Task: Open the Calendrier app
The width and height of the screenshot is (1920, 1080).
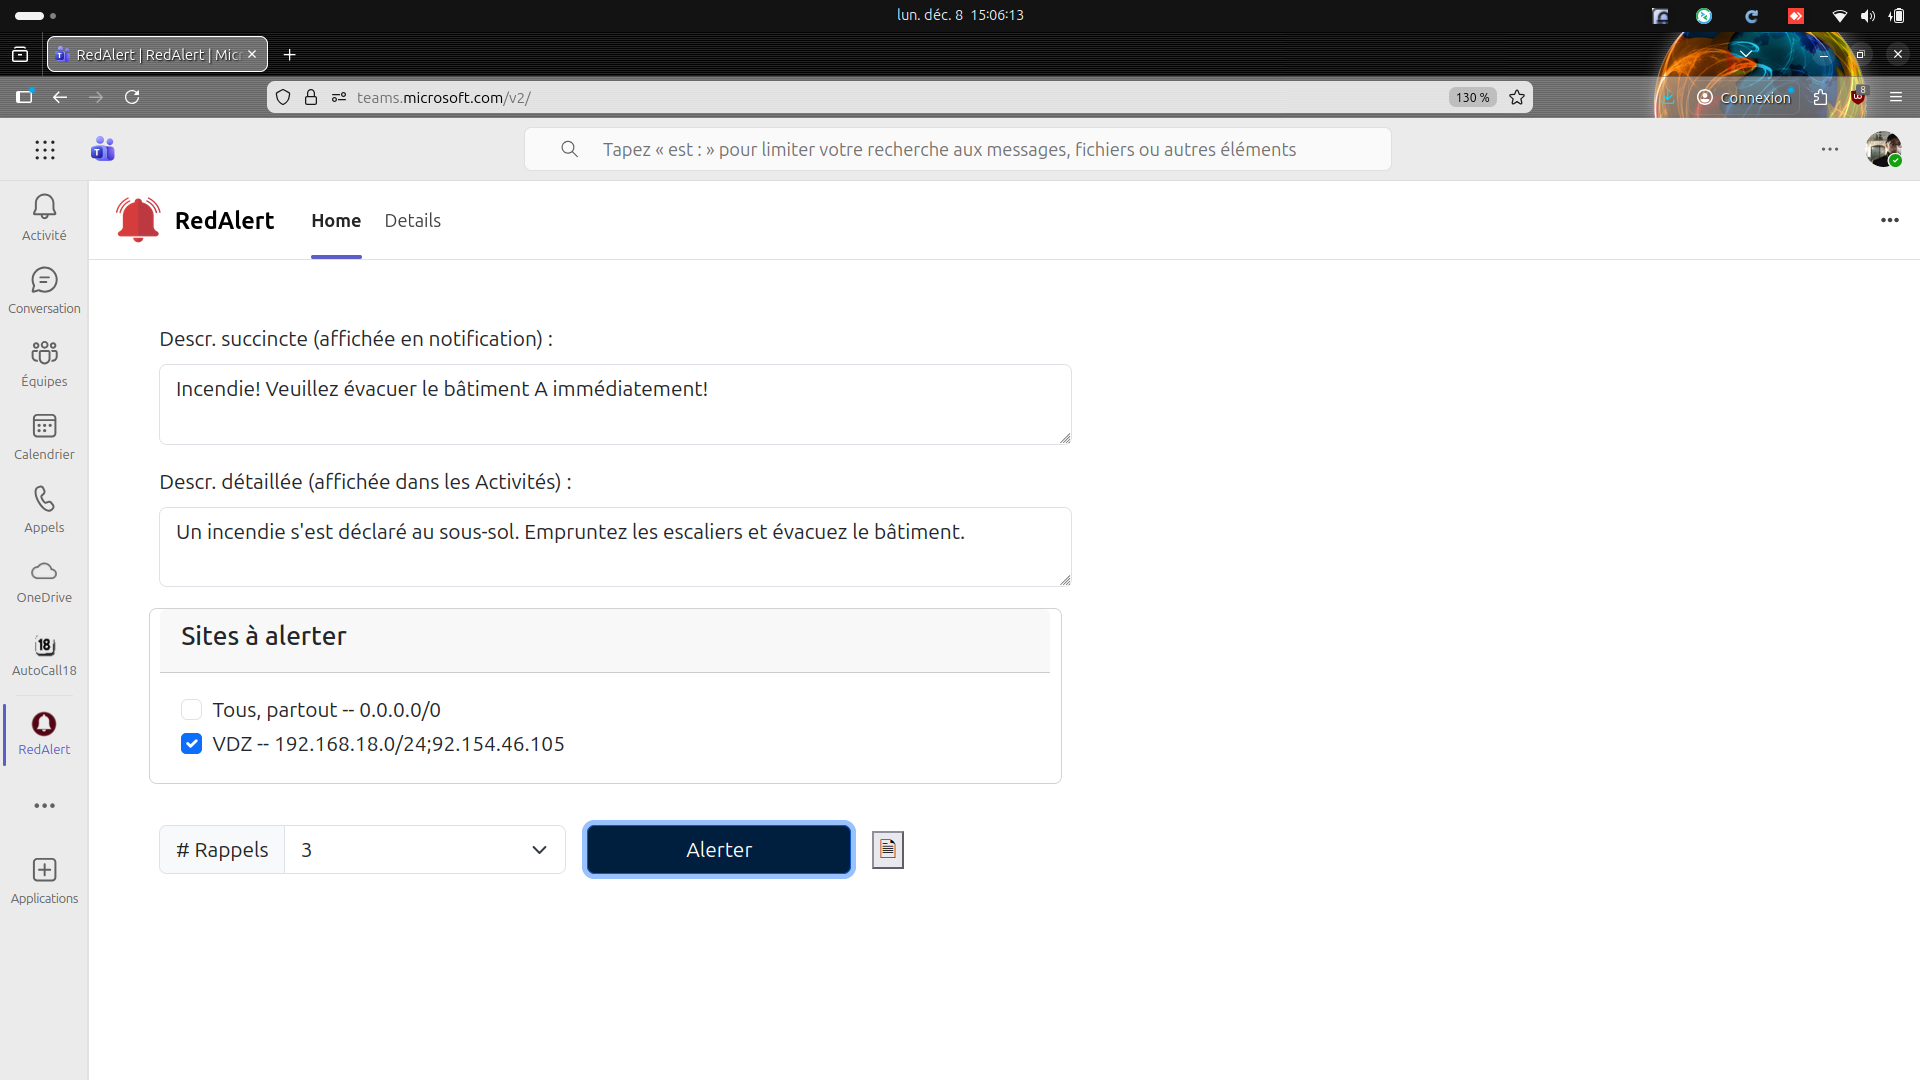Action: click(x=44, y=427)
